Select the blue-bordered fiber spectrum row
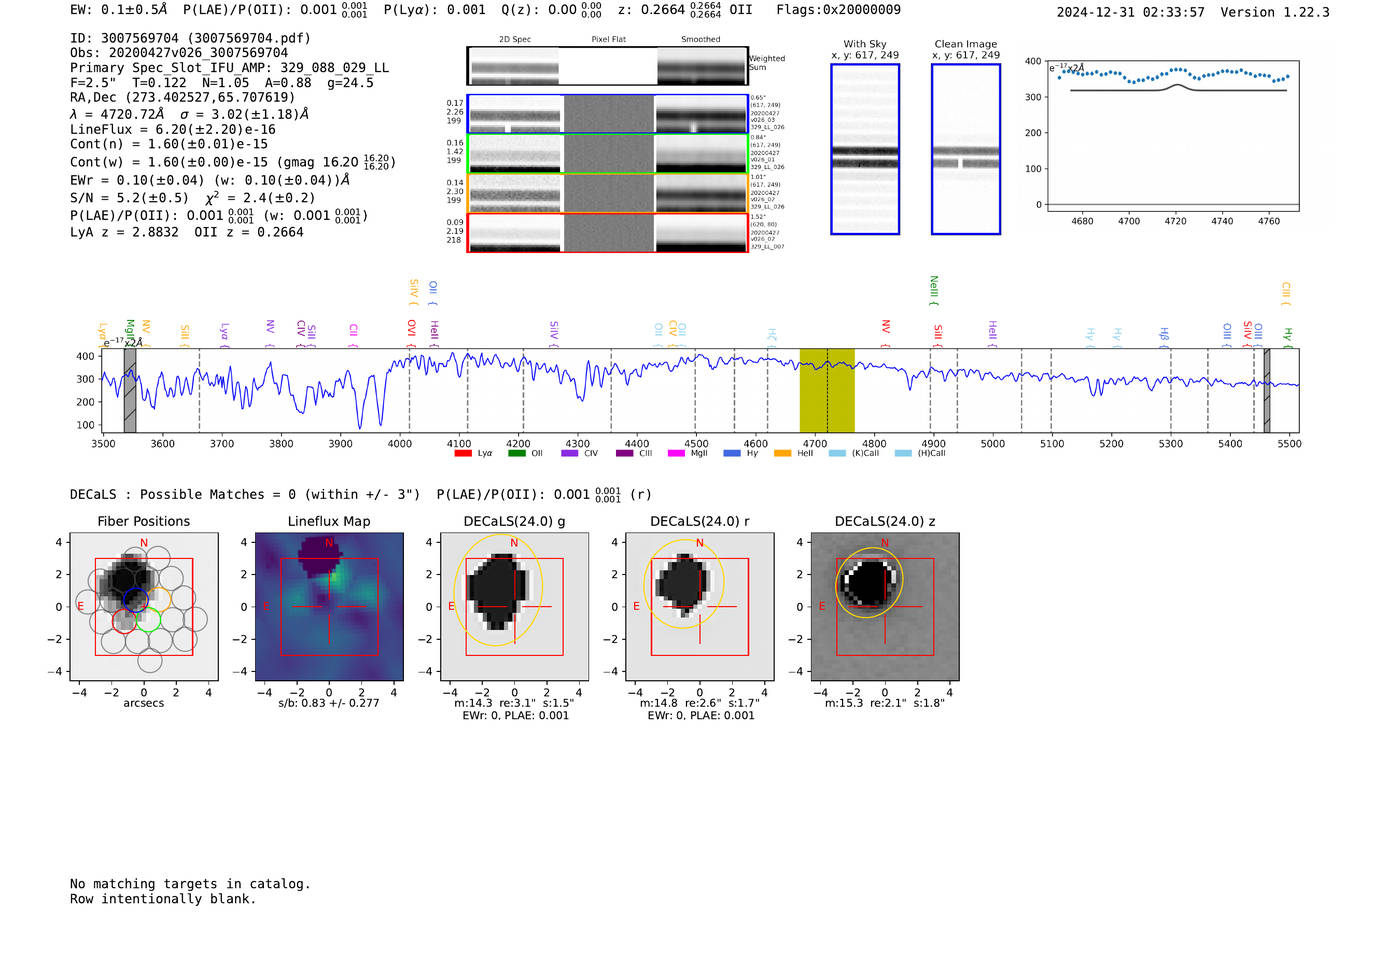This screenshot has height=953, width=1400. 607,114
